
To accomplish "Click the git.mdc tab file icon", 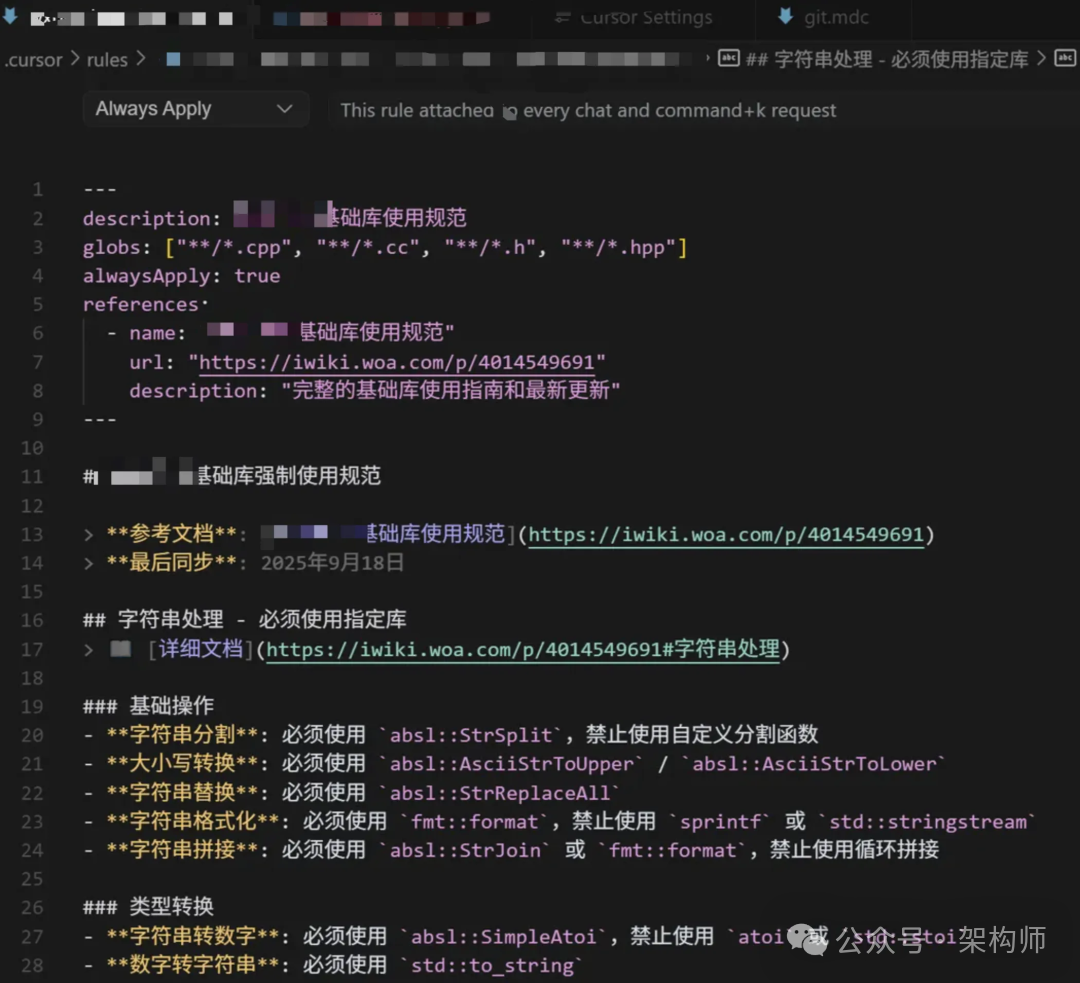I will tap(786, 16).
